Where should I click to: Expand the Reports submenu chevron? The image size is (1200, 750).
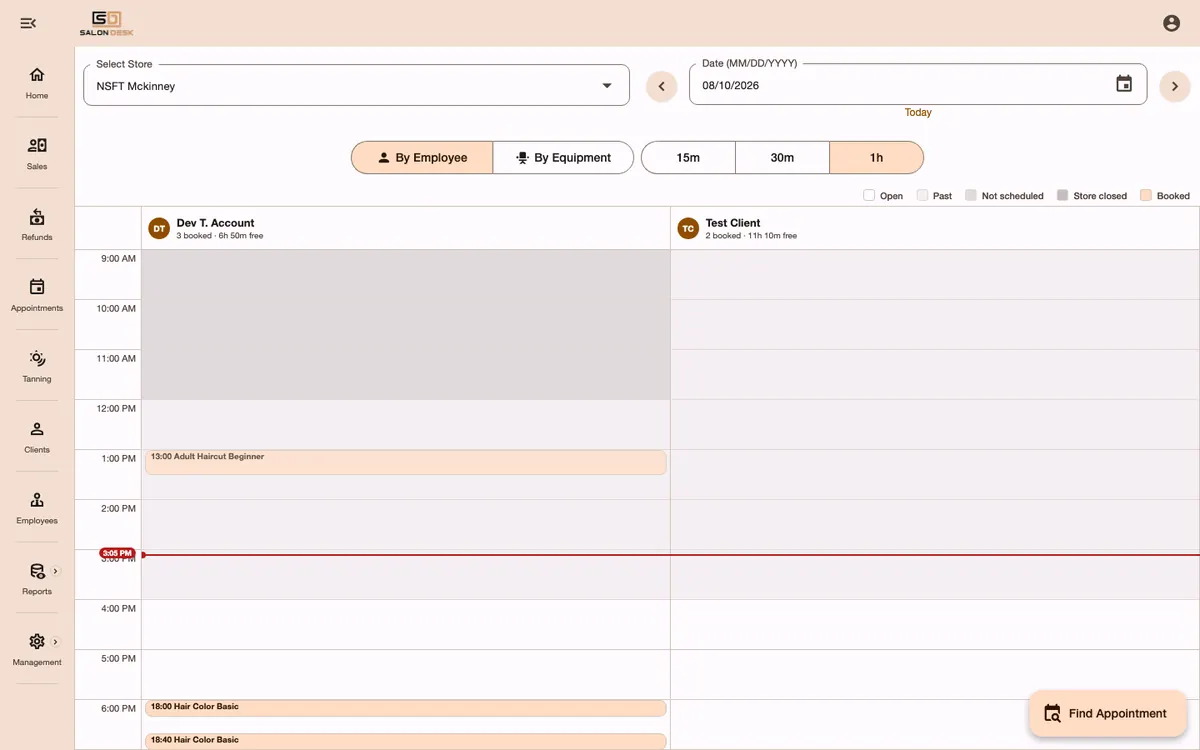coord(55,571)
